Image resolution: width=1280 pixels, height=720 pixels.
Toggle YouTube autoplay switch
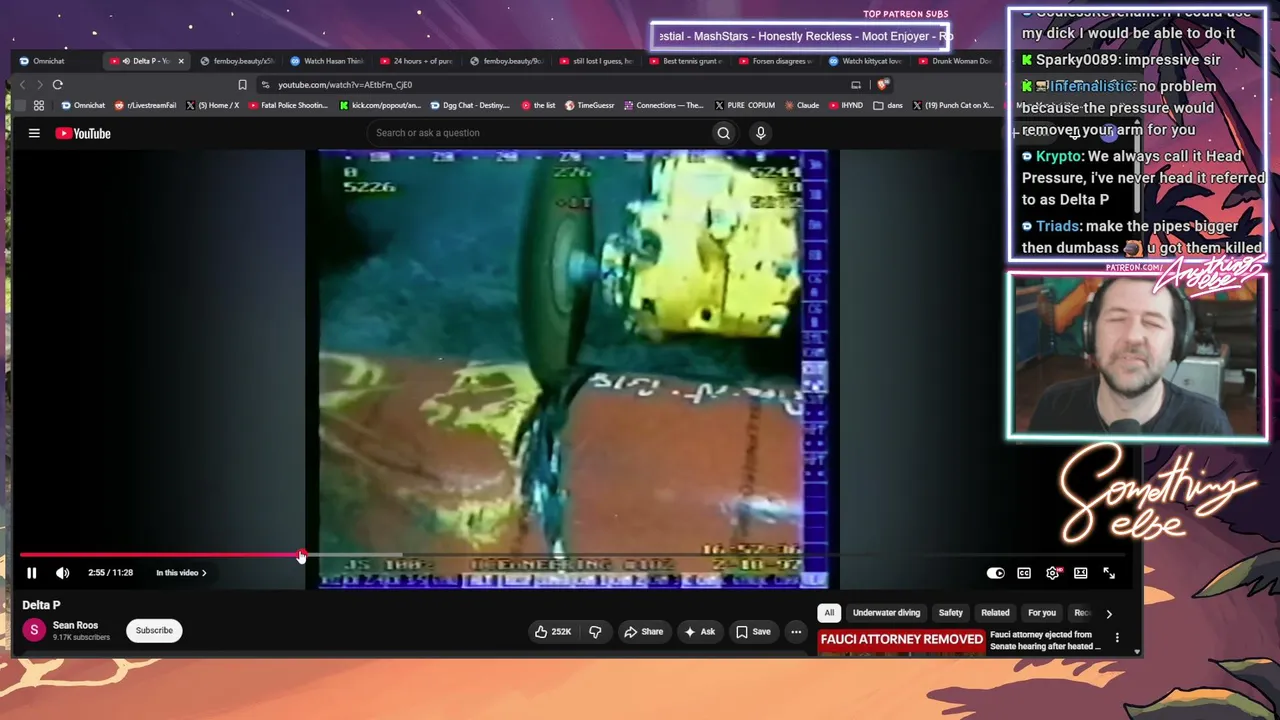pyautogui.click(x=995, y=573)
